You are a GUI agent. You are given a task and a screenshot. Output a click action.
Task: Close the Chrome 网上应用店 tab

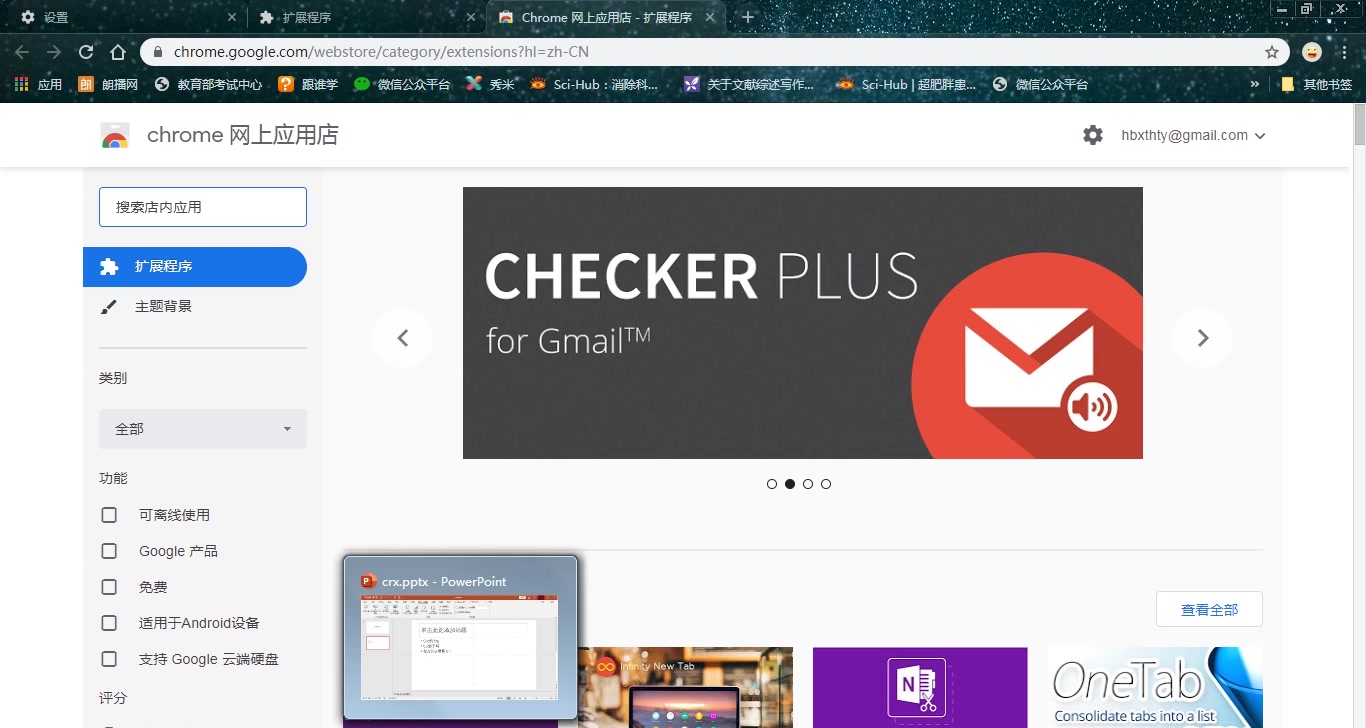(710, 17)
